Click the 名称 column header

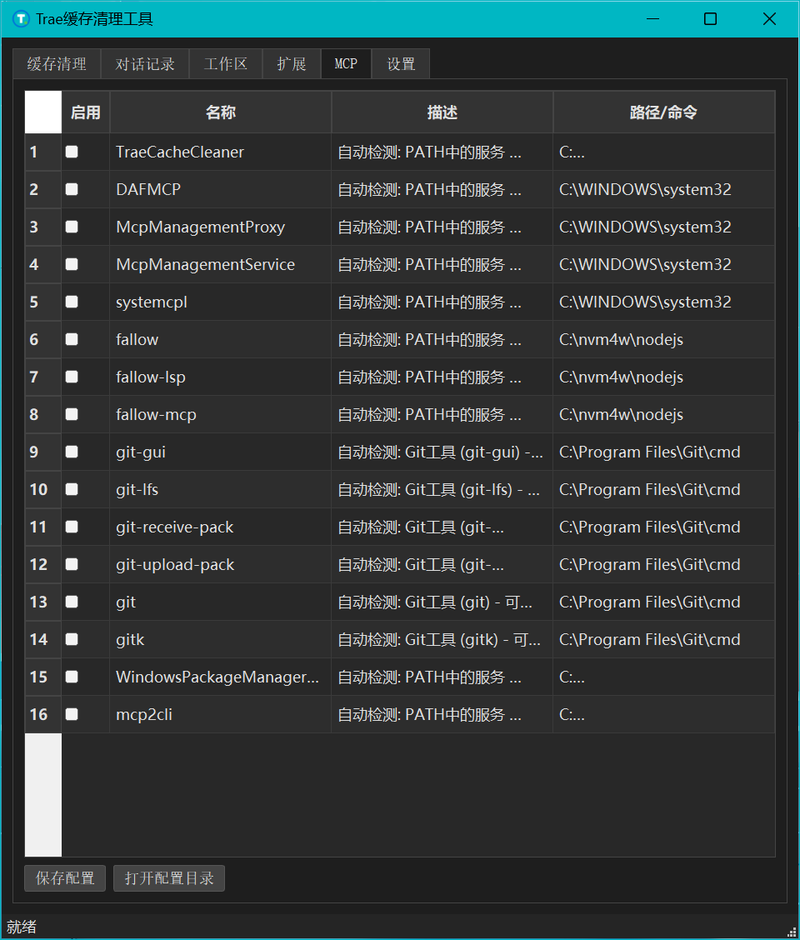[221, 112]
